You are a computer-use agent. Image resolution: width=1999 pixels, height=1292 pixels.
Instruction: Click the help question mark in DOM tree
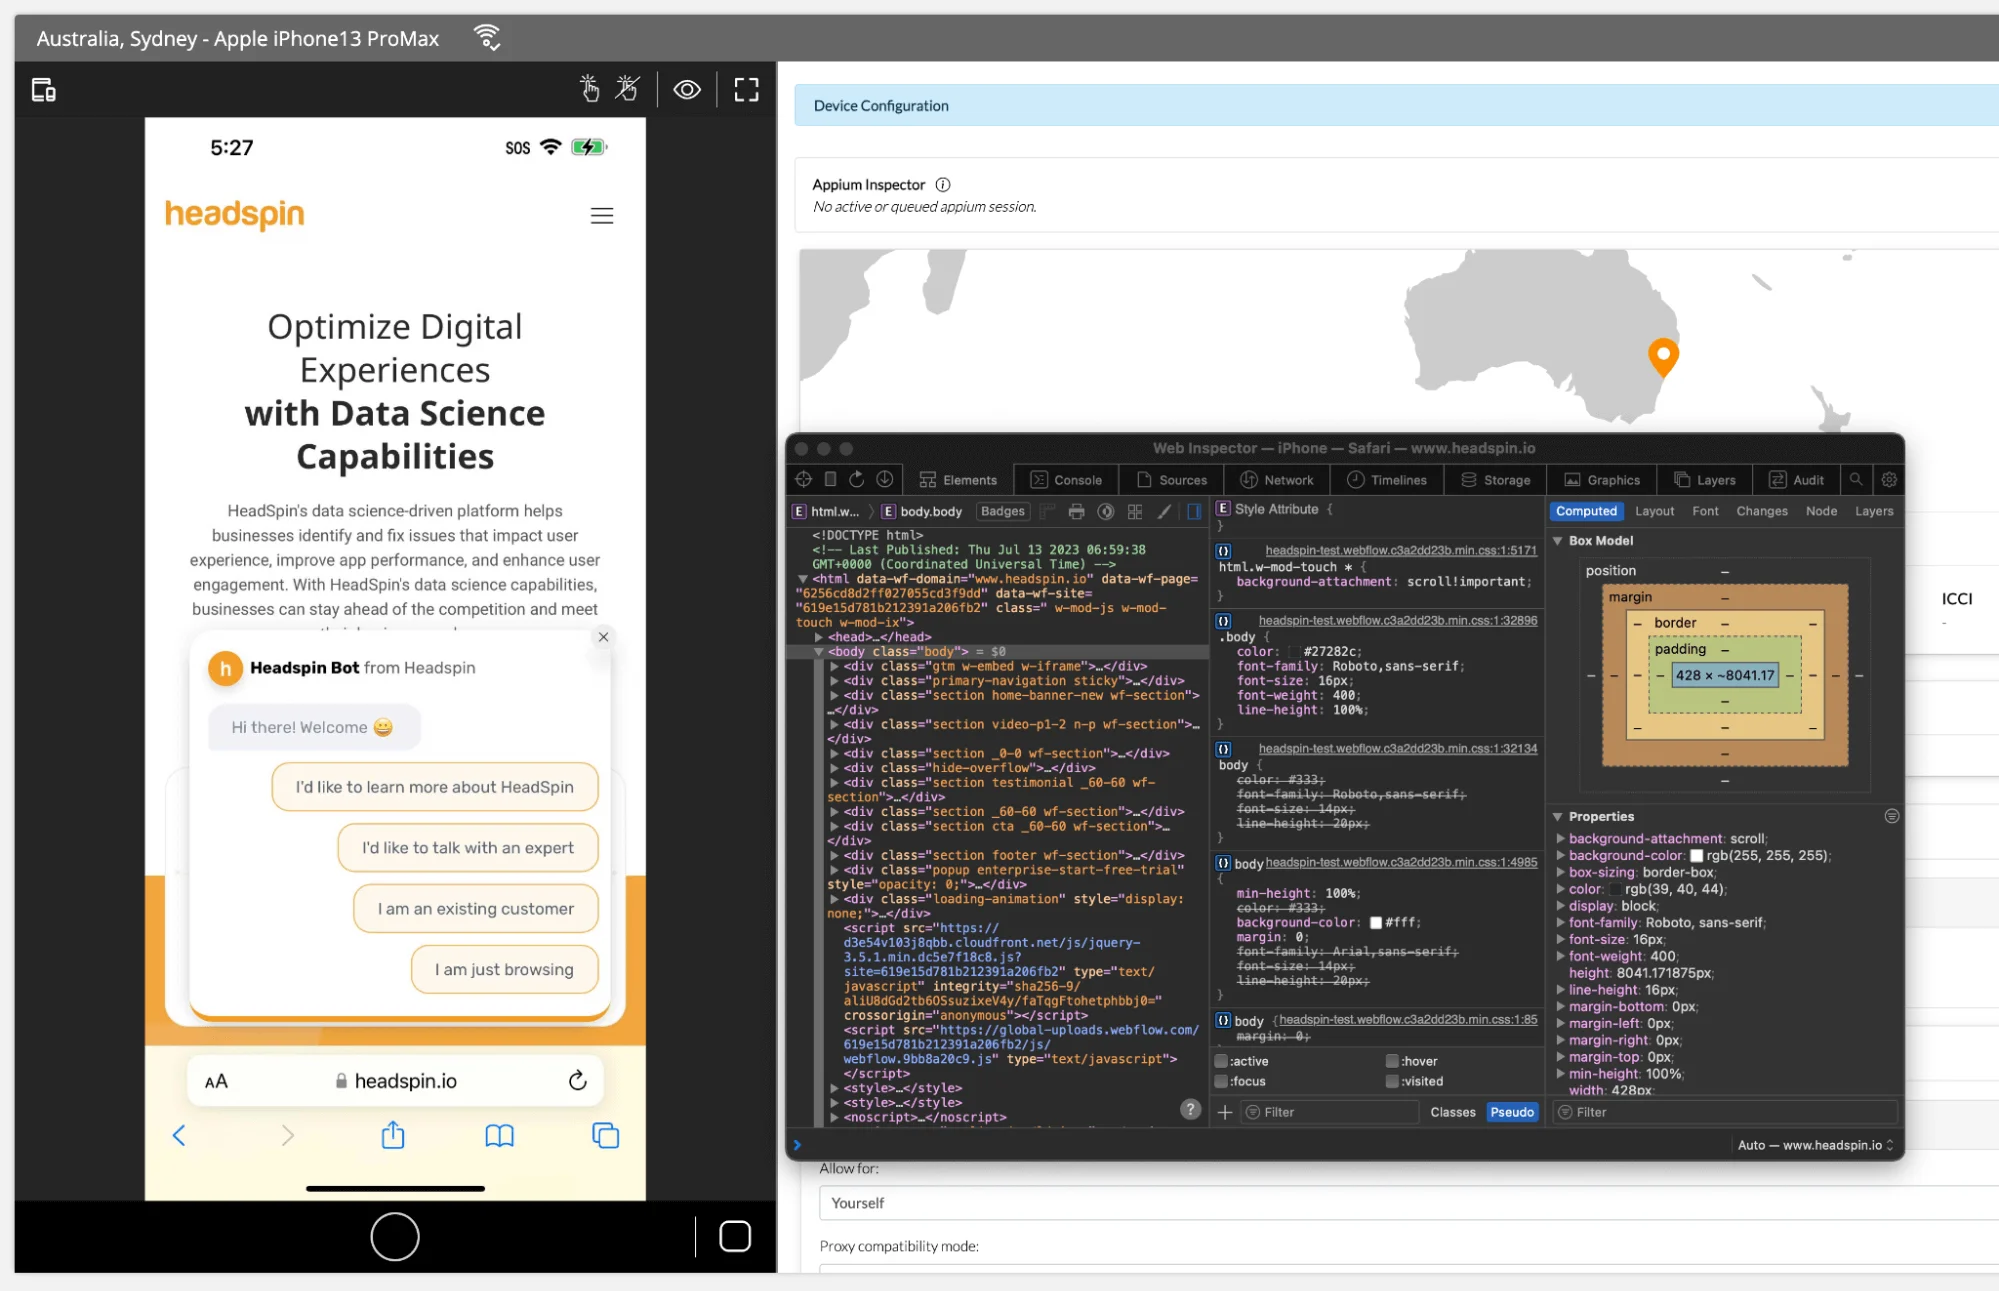1190,1108
